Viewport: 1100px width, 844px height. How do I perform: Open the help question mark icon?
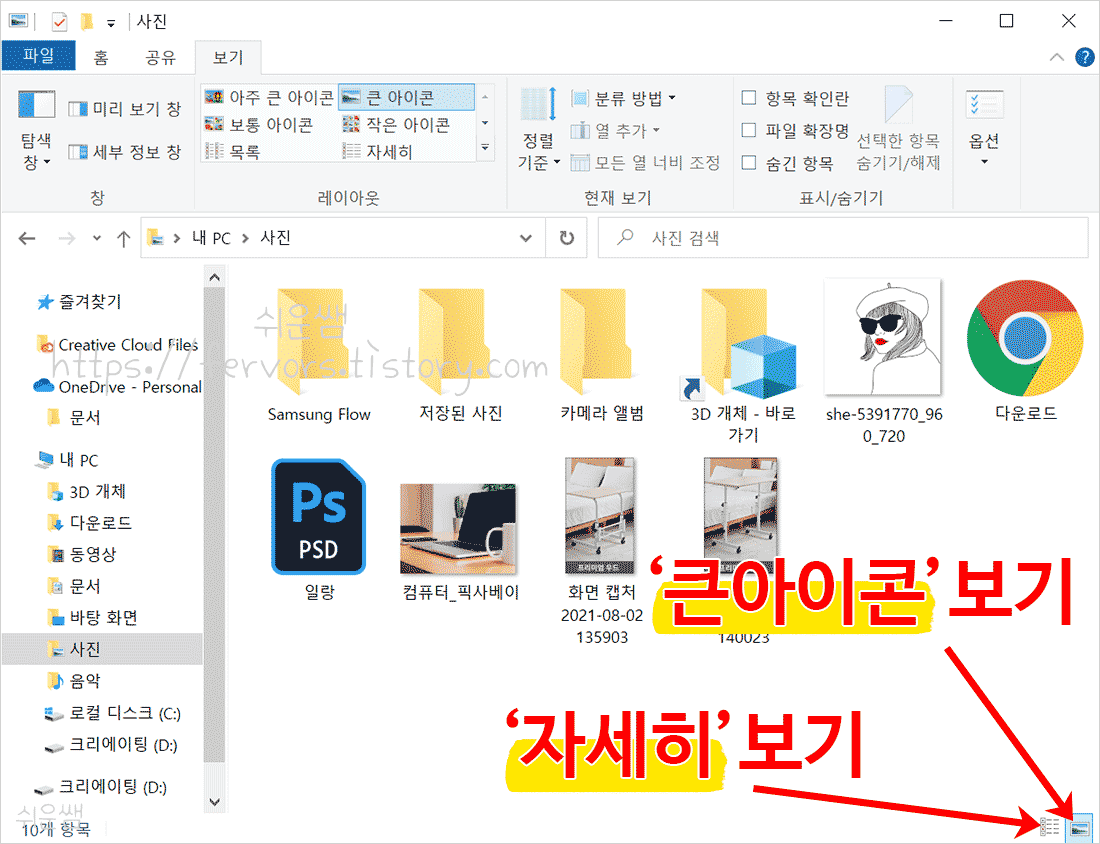[1085, 57]
